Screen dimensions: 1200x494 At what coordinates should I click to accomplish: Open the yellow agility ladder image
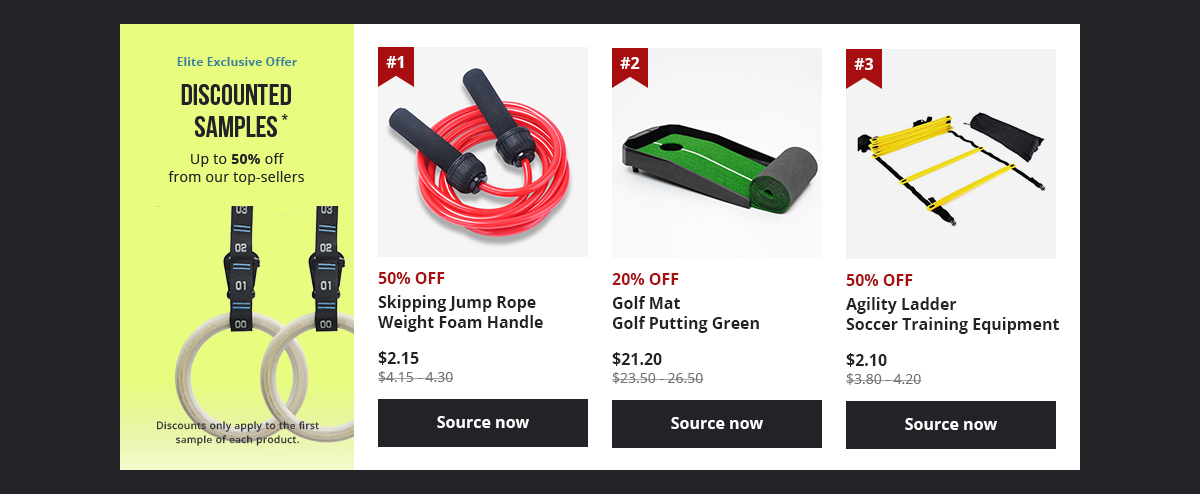coord(951,154)
